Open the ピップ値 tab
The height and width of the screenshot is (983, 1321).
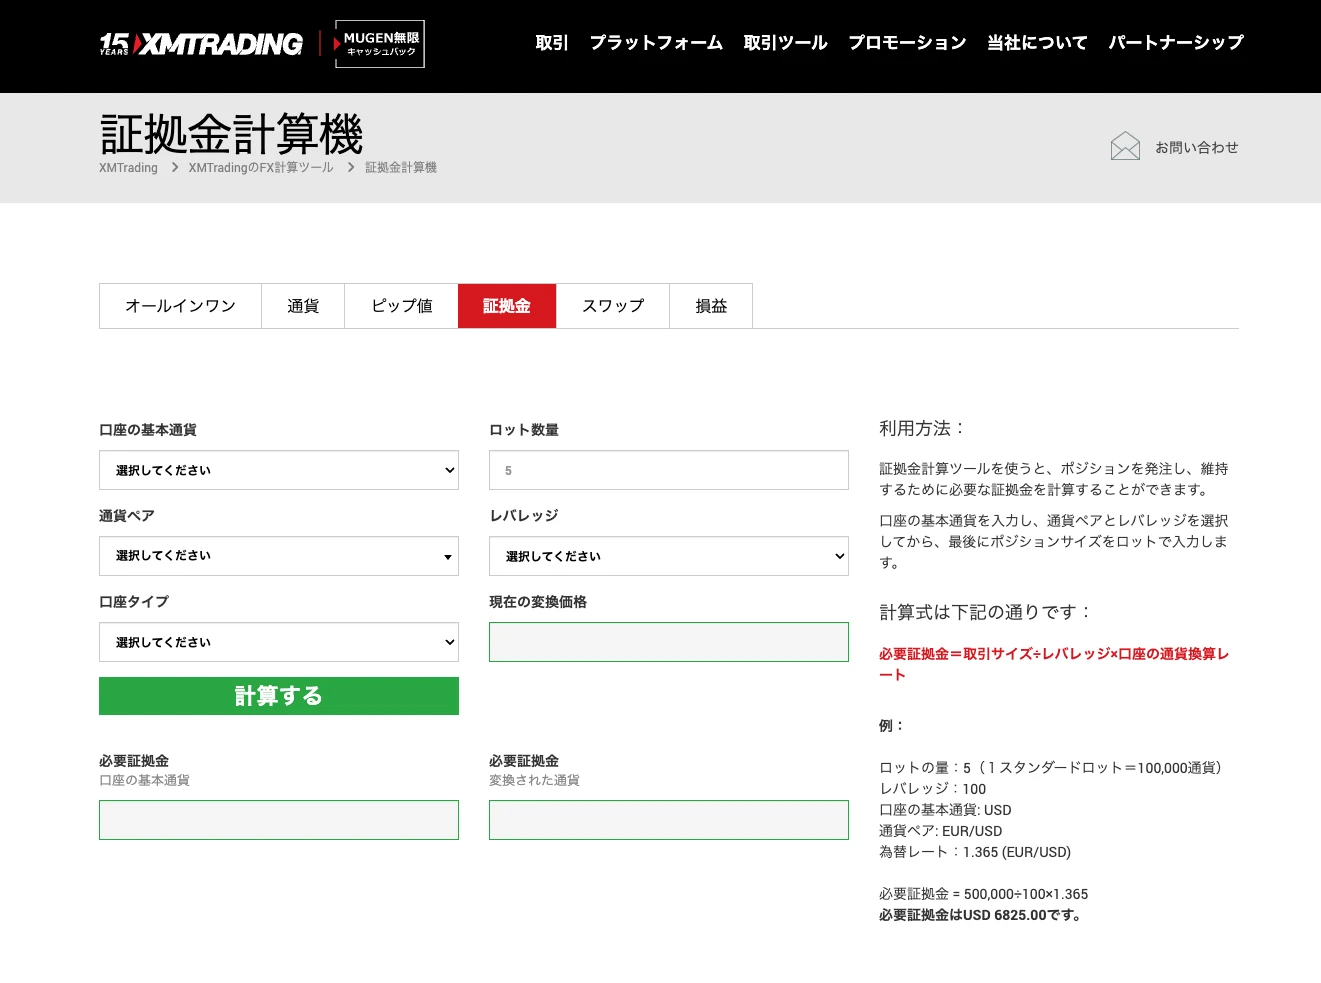[x=401, y=306]
